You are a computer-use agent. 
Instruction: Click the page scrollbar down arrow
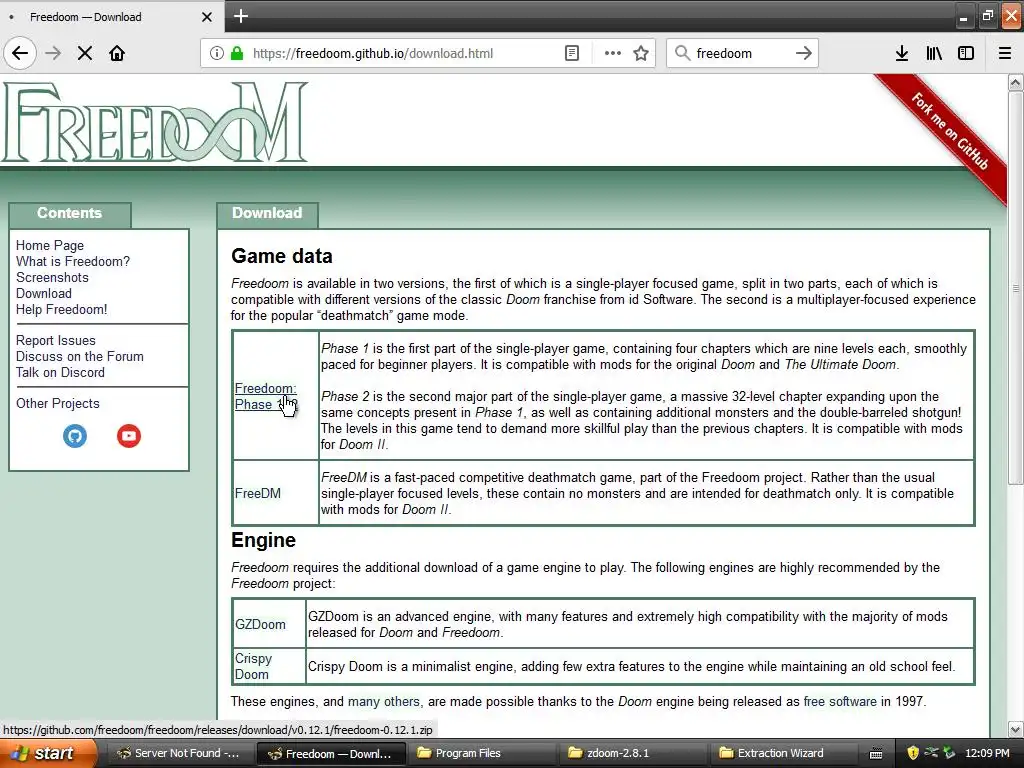(1016, 729)
